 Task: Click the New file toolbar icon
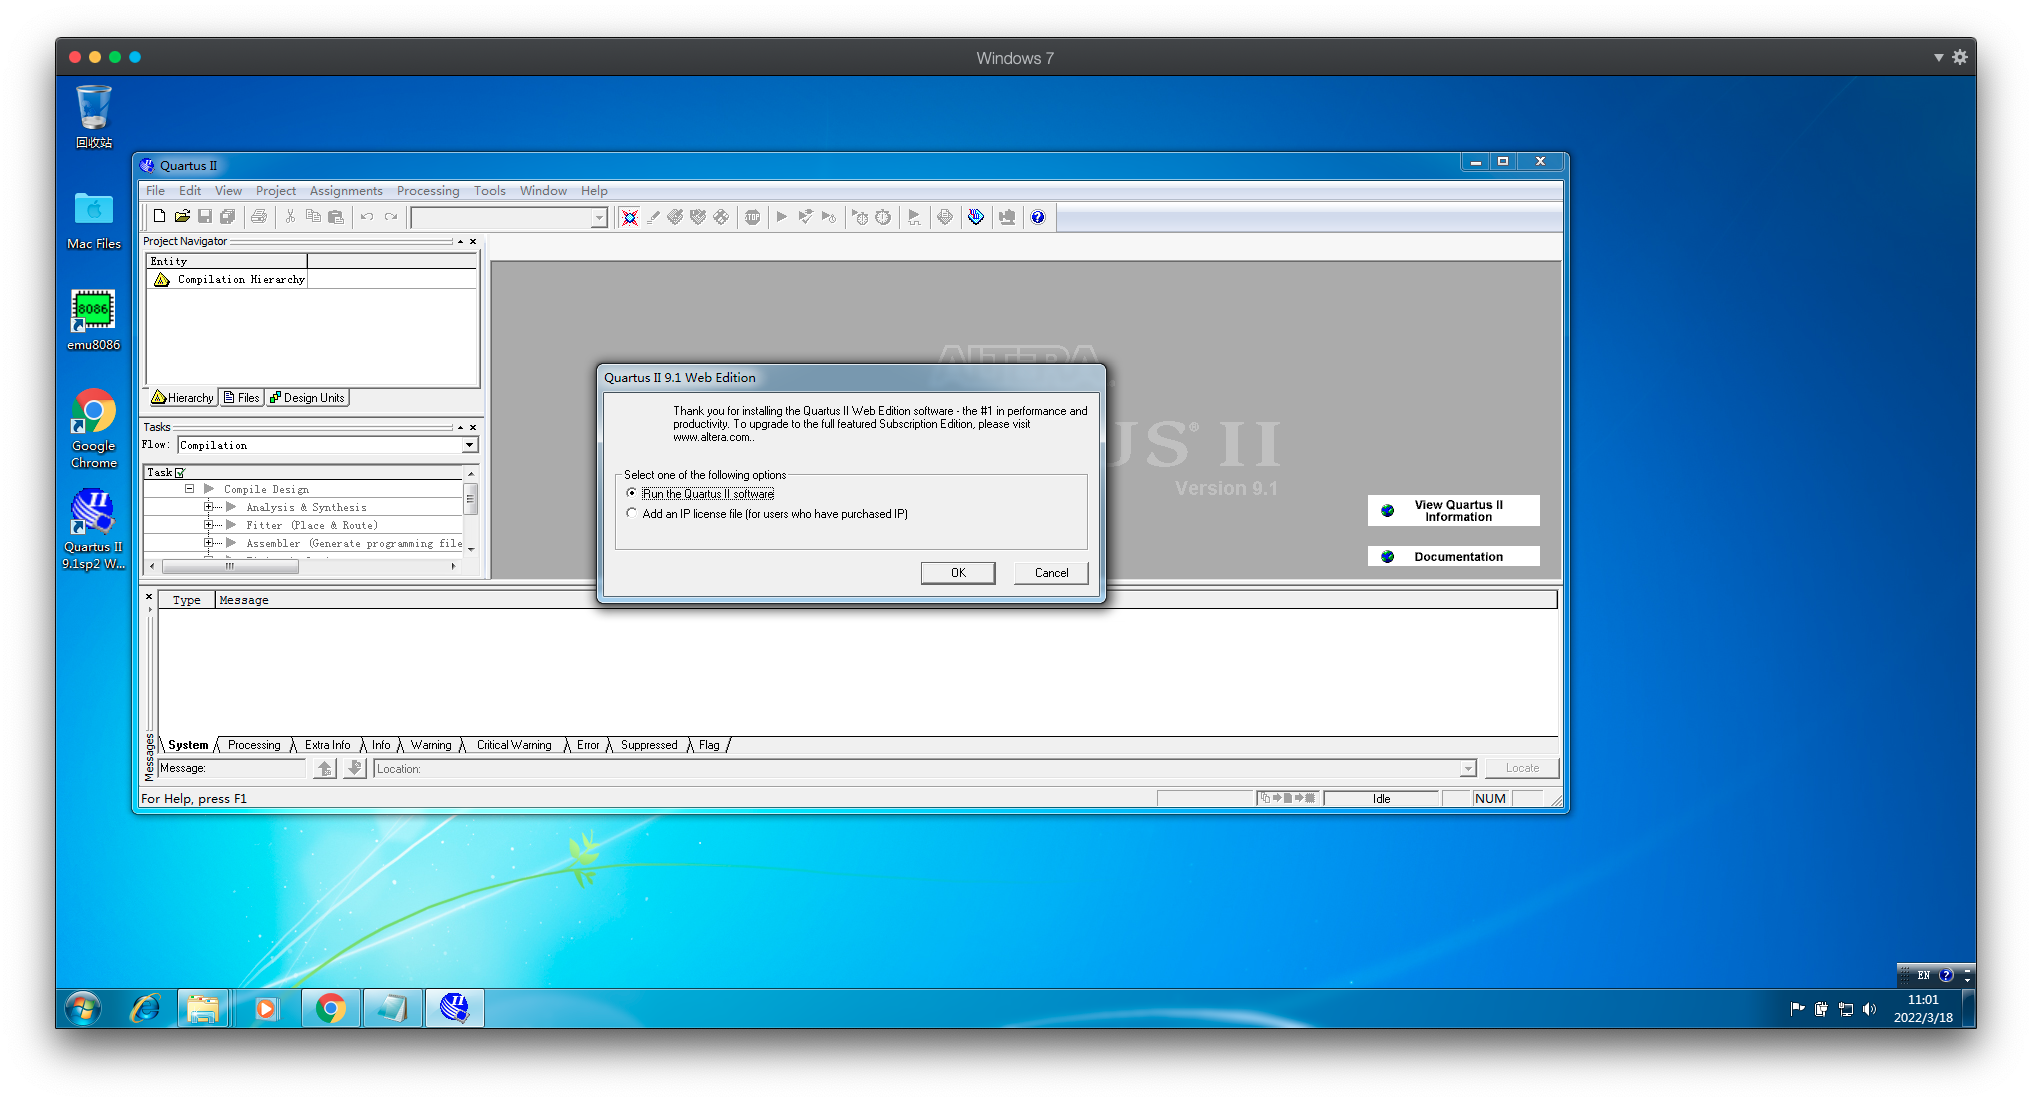(159, 216)
